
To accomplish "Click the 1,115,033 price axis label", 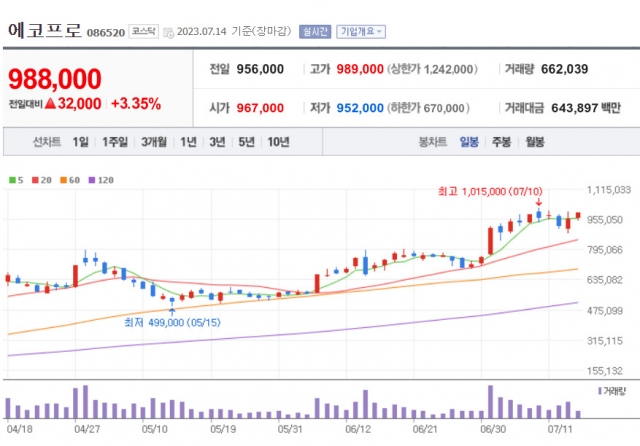I will pos(609,190).
